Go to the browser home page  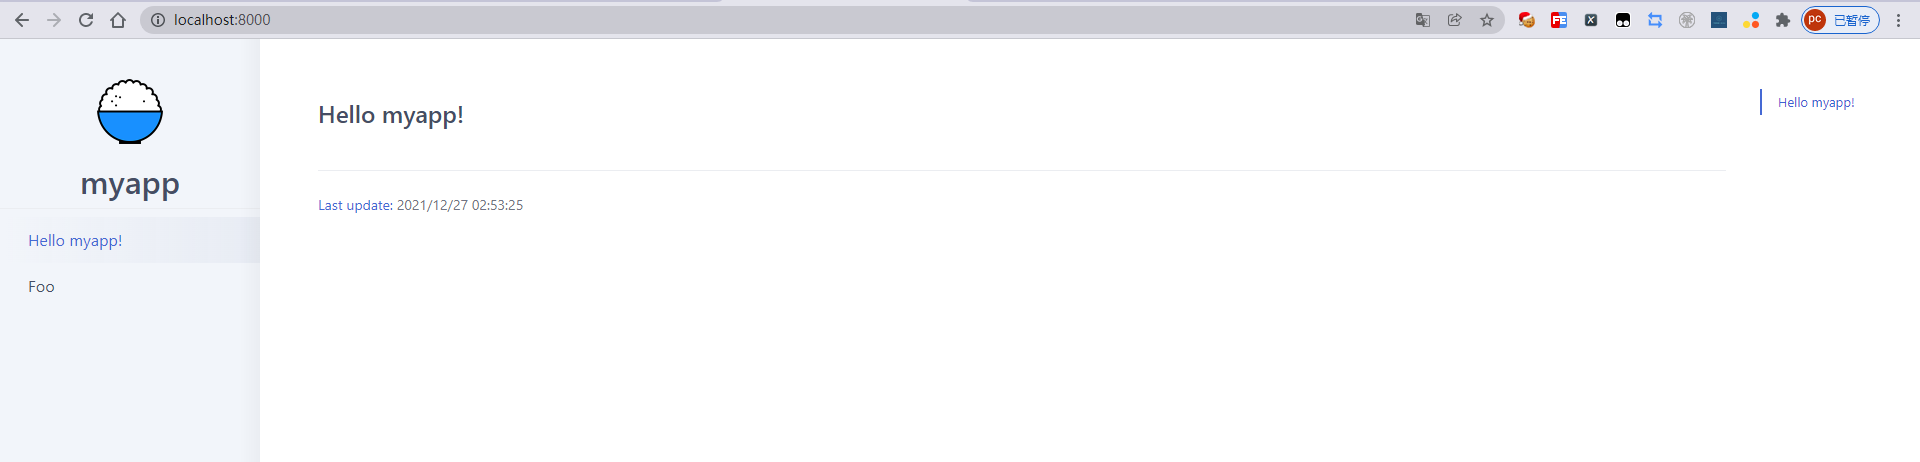(x=118, y=20)
